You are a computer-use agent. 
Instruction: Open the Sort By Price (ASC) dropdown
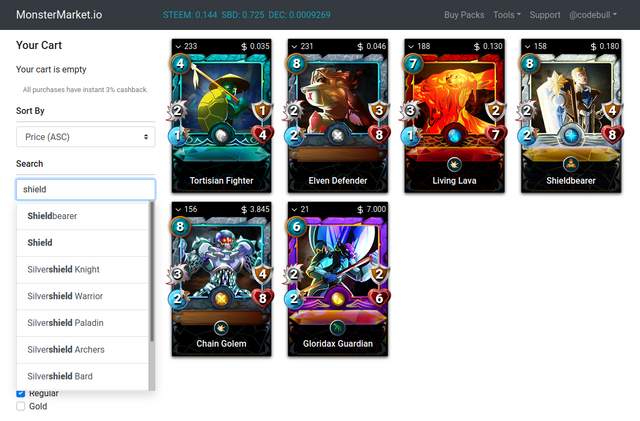pos(86,137)
